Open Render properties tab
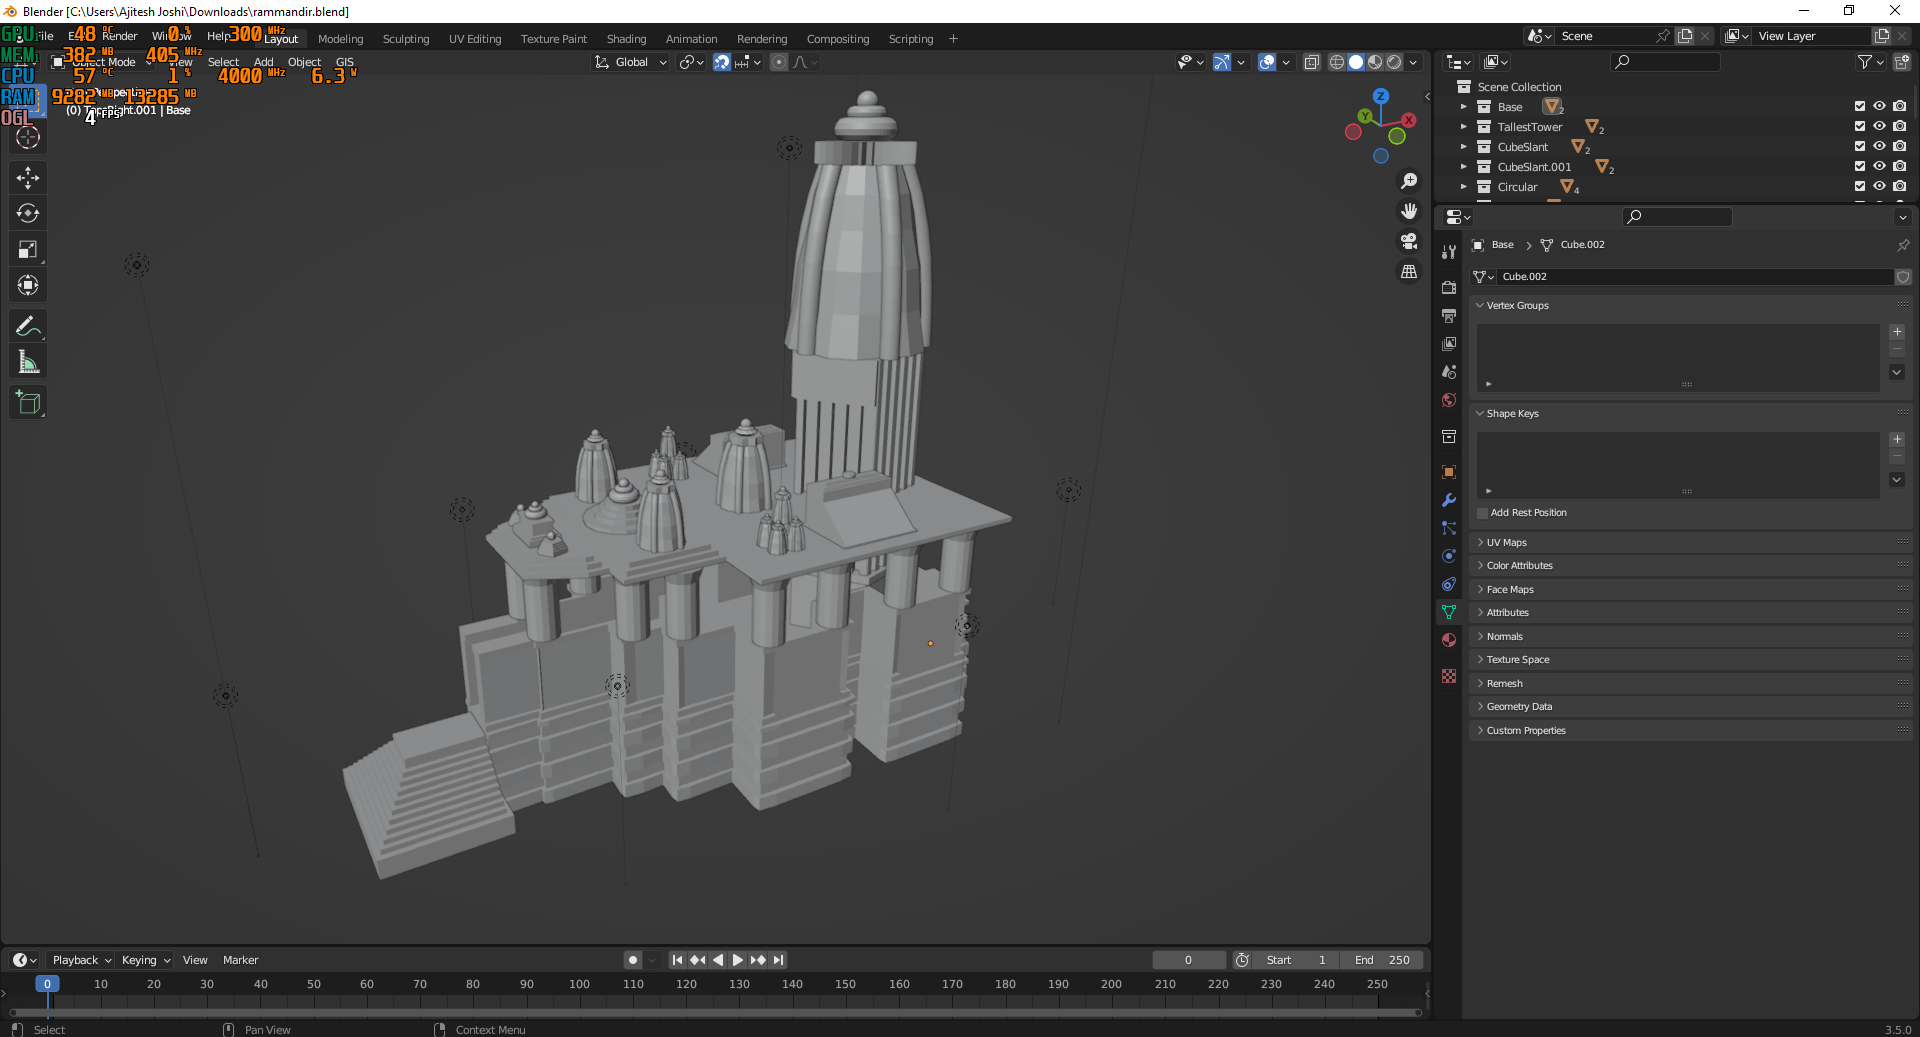The width and height of the screenshot is (1920, 1037). click(1449, 287)
